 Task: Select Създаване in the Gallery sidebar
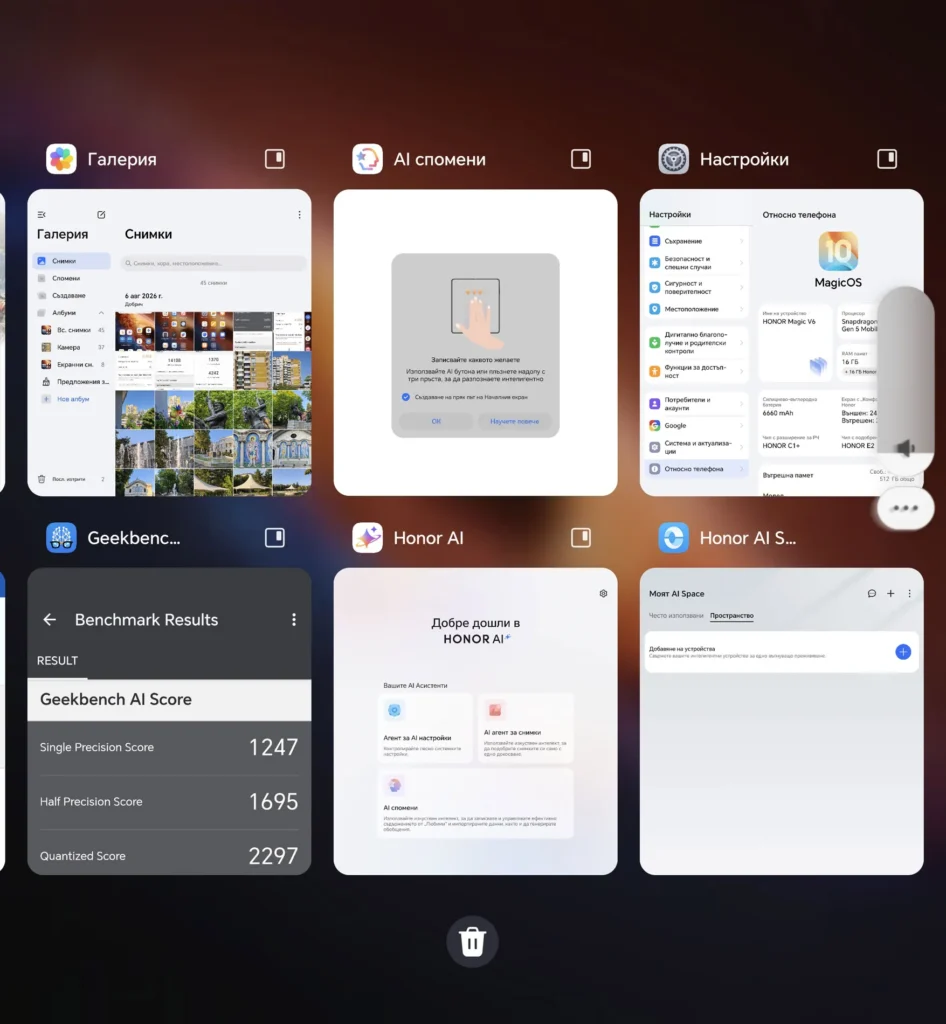click(x=72, y=295)
